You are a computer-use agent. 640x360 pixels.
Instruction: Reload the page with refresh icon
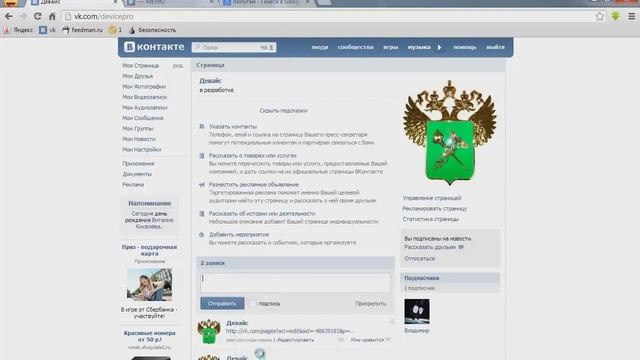pos(38,16)
